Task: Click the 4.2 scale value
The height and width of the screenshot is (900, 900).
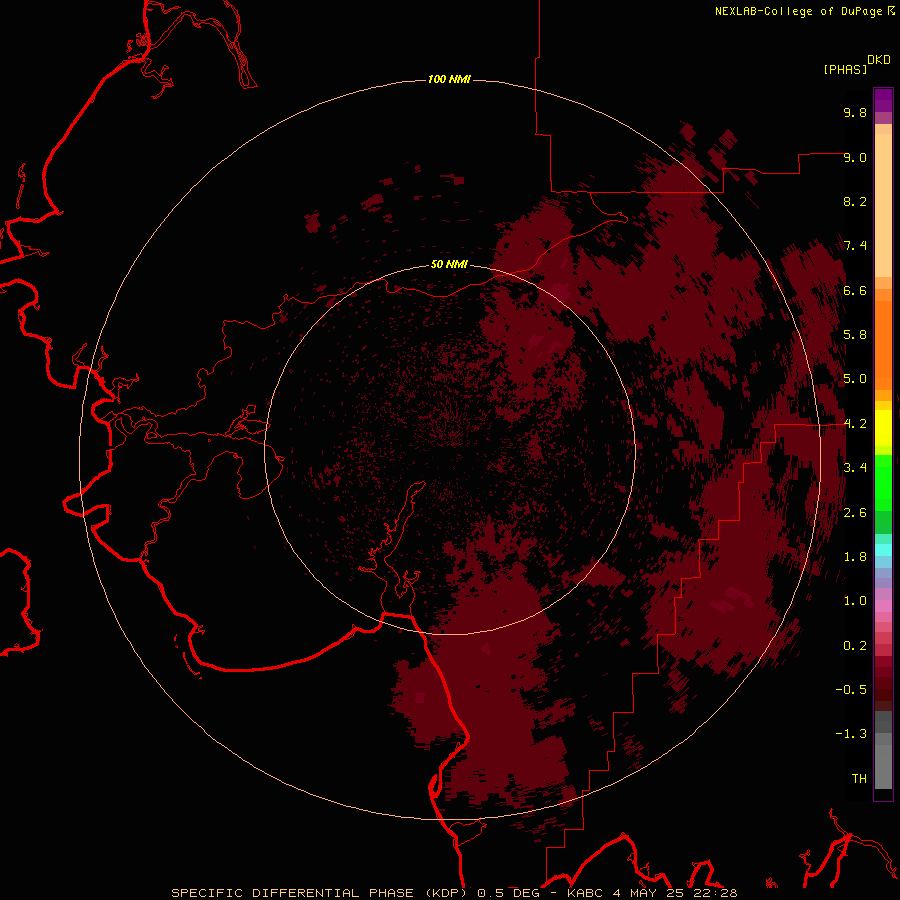Action: pyautogui.click(x=855, y=424)
